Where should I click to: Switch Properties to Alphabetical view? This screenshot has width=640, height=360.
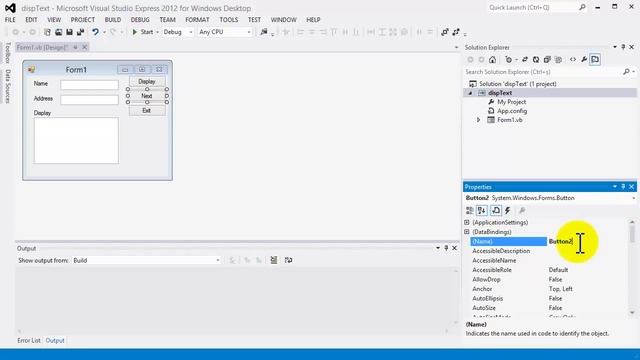(482, 211)
